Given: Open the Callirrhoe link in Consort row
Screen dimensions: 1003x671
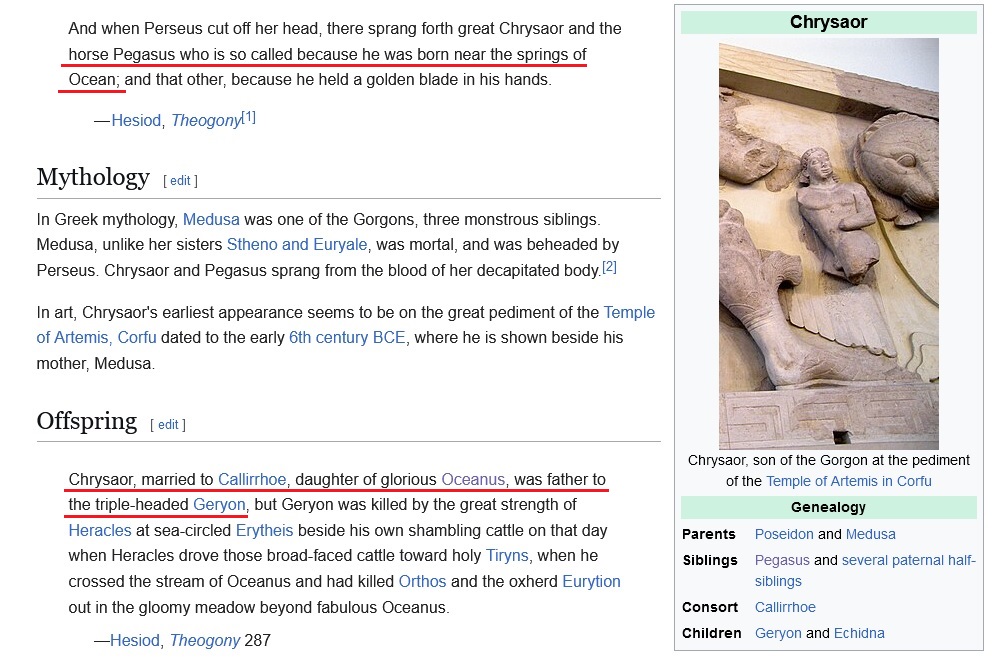Looking at the screenshot, I should pos(785,607).
